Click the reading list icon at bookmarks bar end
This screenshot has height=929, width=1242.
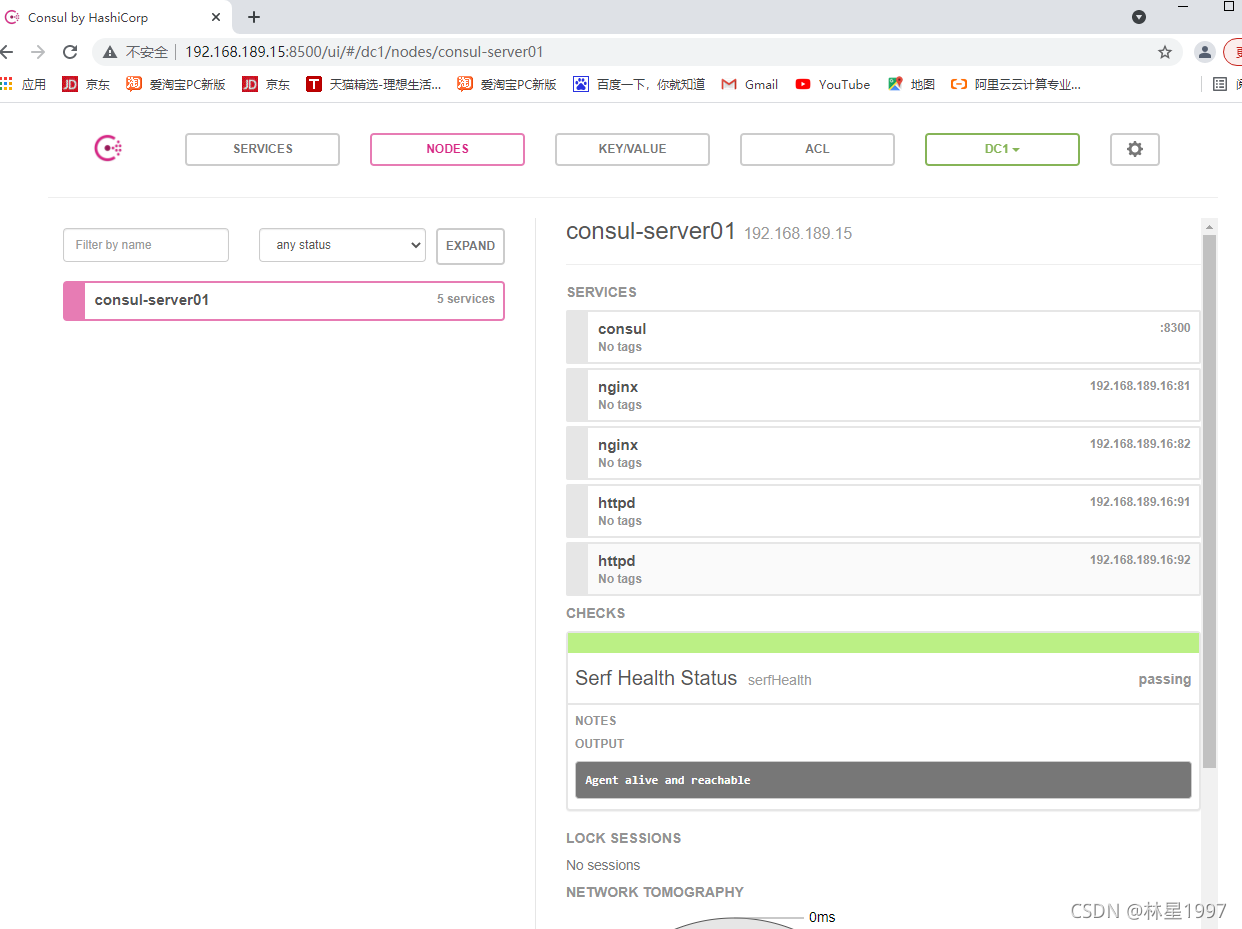coord(1220,85)
